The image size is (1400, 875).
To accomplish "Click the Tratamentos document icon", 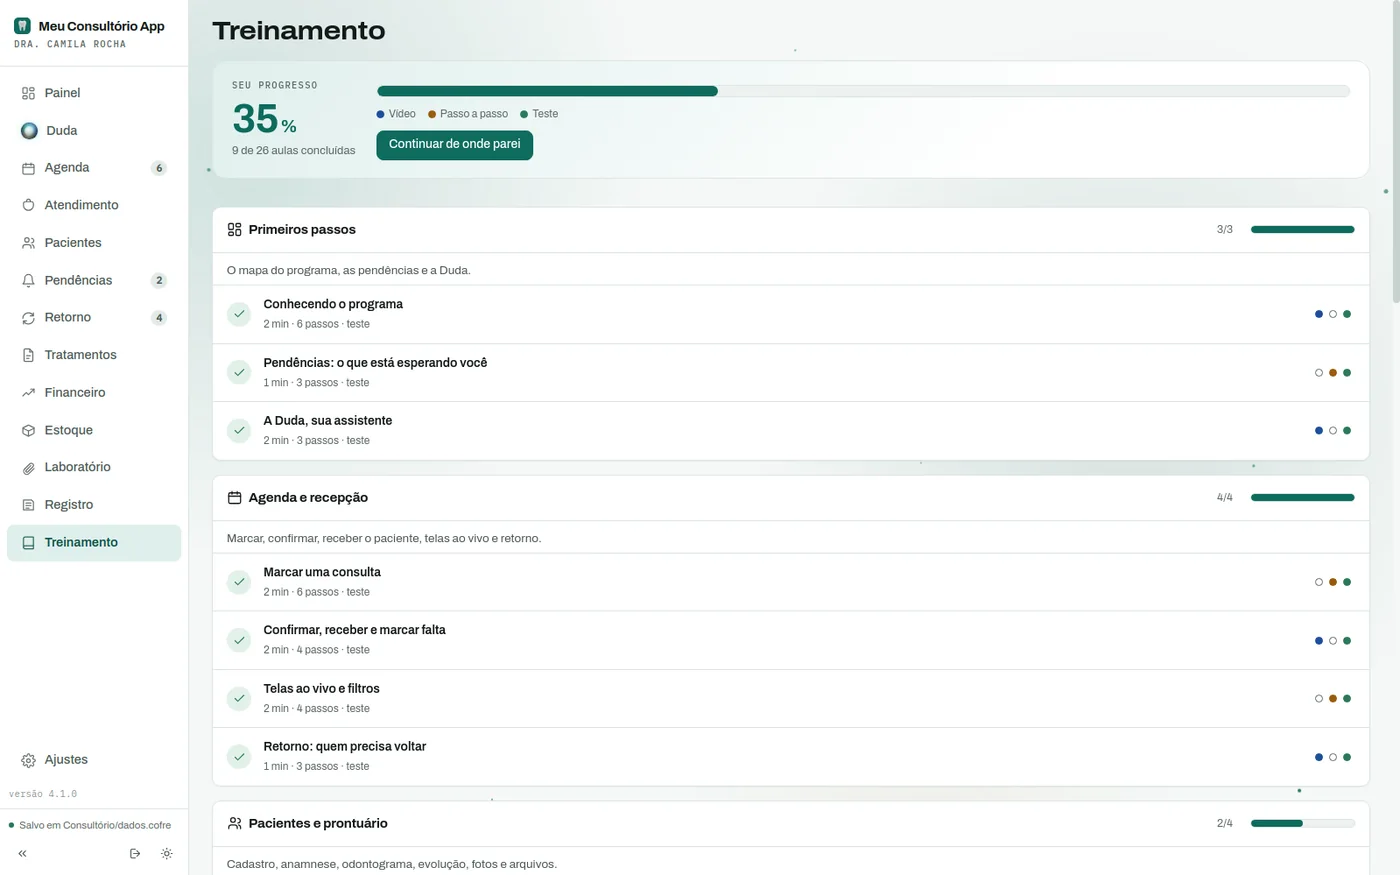I will (28, 355).
